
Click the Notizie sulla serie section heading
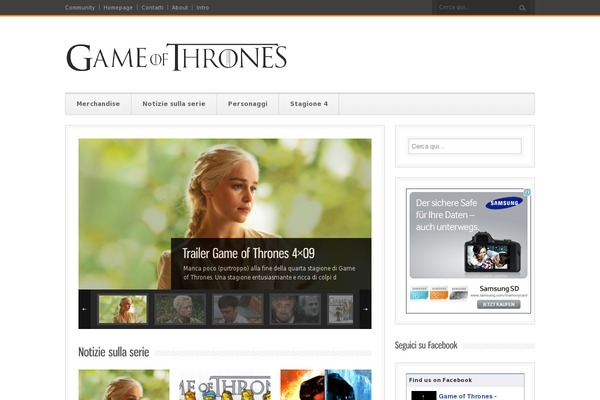pyautogui.click(x=114, y=352)
